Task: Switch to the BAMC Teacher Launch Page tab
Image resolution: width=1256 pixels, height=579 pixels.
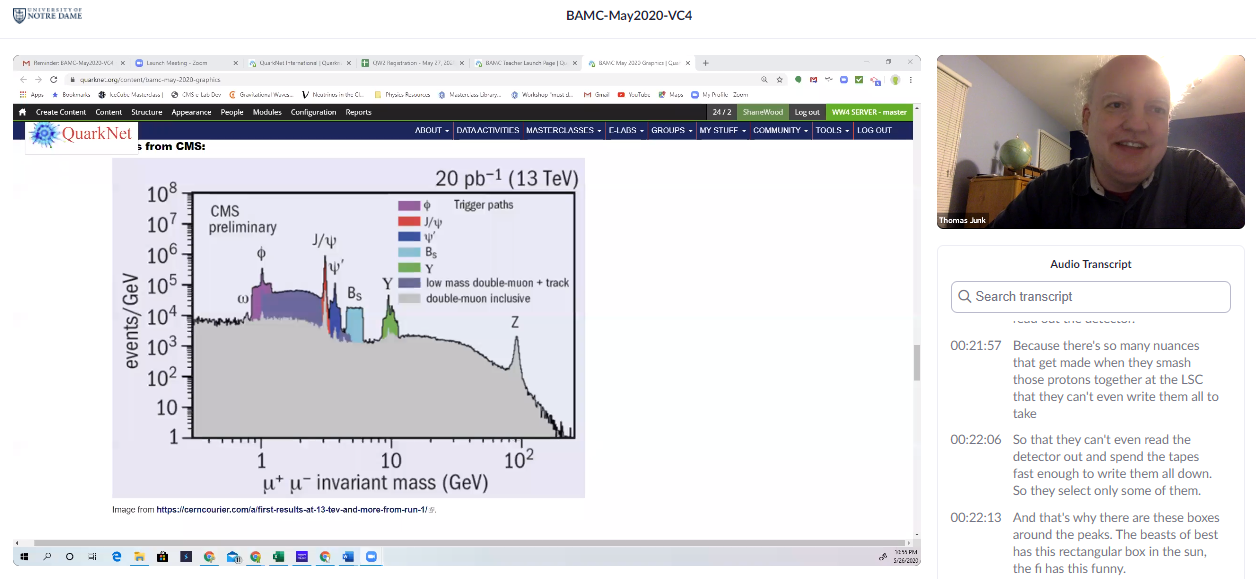Action: [x=525, y=63]
